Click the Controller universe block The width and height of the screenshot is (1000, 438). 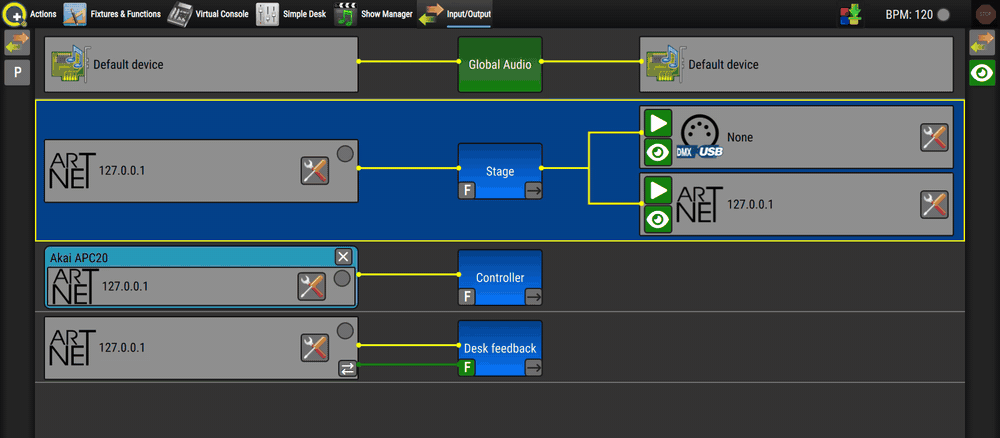[500, 277]
